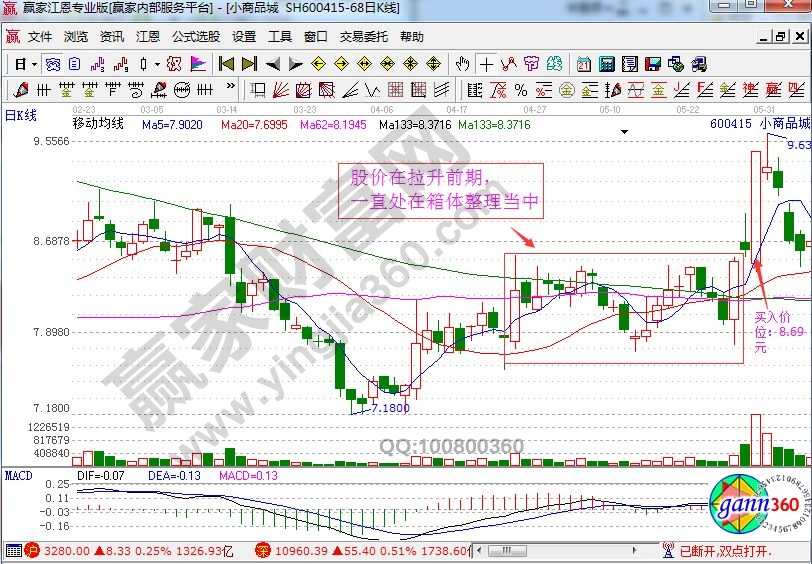Click the hand pan tool icon
The image size is (812, 564).
[x=462, y=64]
